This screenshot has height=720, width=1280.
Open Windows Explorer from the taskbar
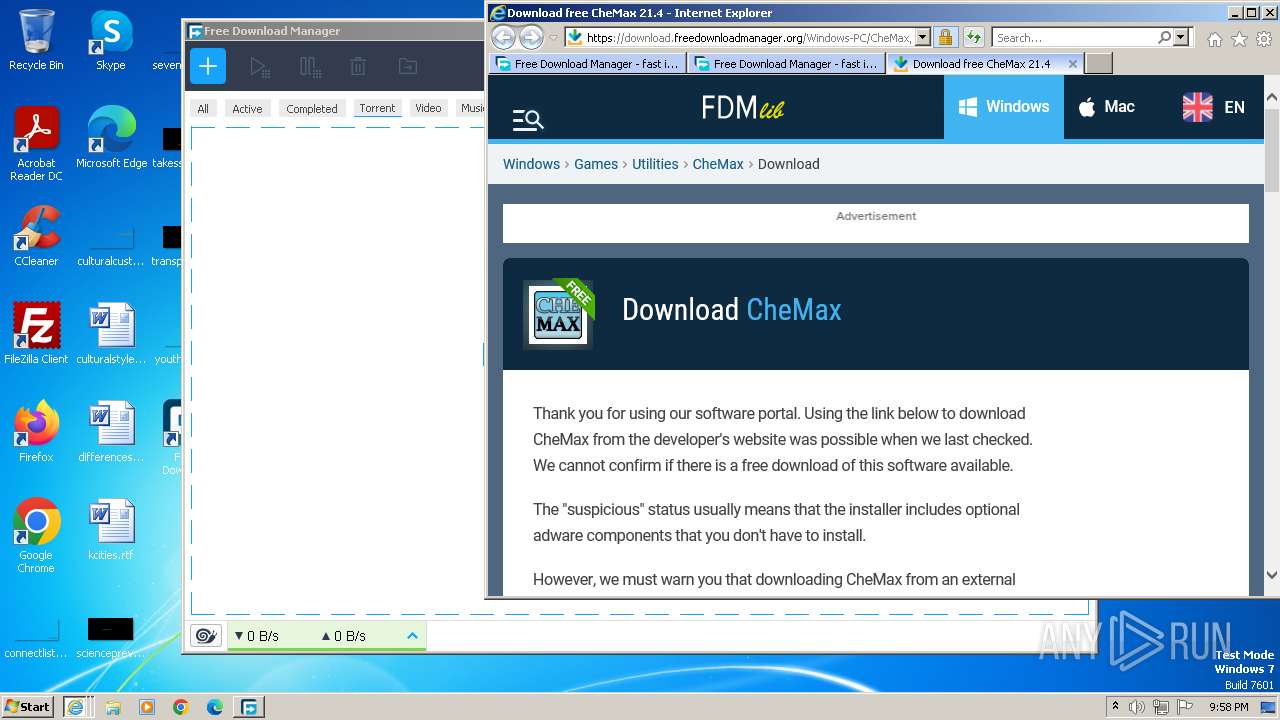tap(113, 707)
